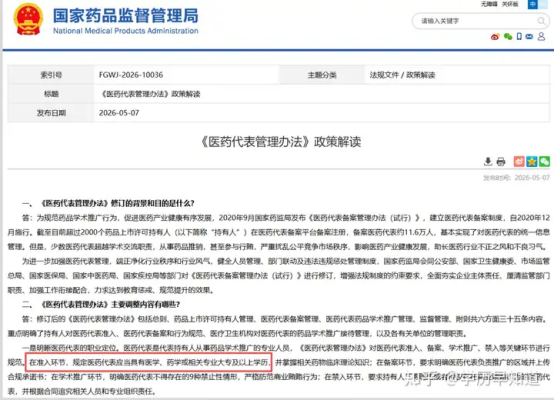Switch language with the 中 button
554x400 pixels.
click(532, 4)
